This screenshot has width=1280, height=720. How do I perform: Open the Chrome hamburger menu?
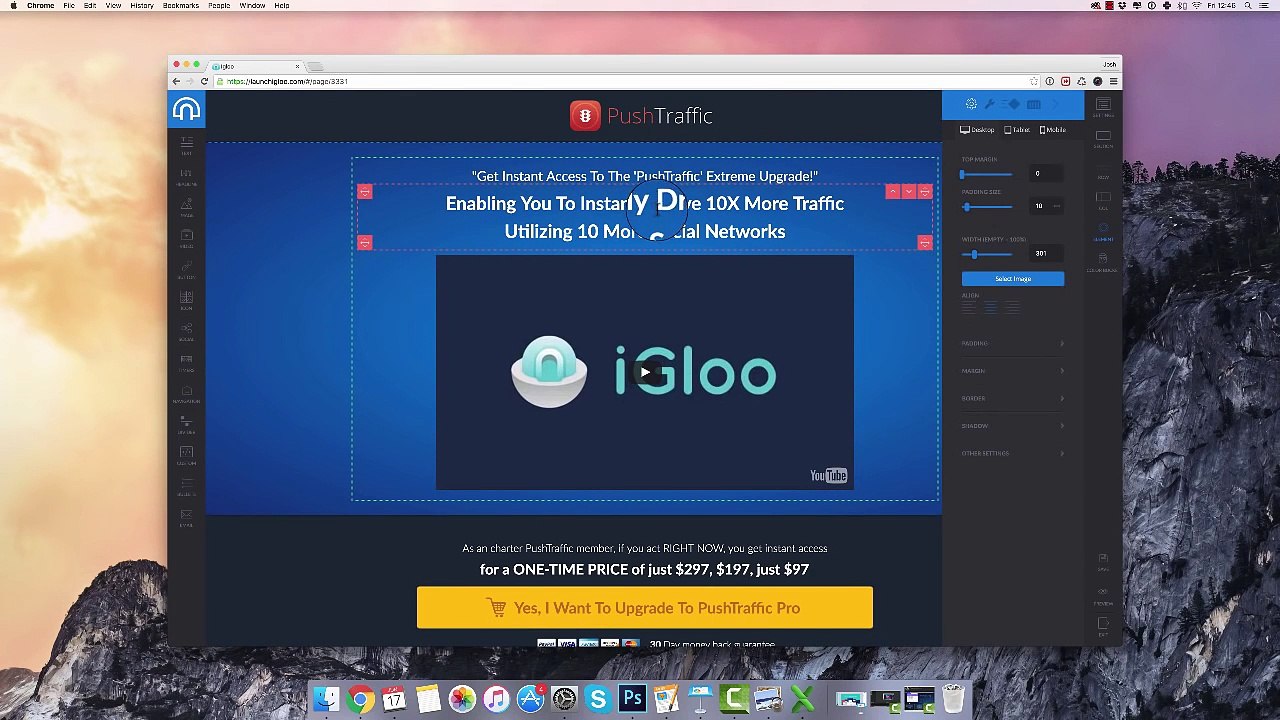[1113, 81]
